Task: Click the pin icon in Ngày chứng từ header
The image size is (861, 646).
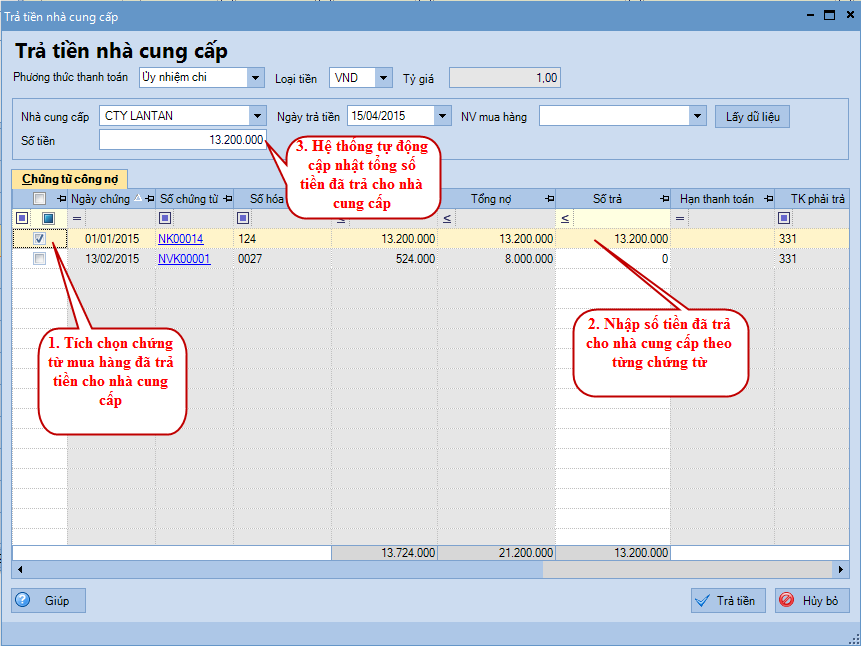Action: [x=149, y=199]
